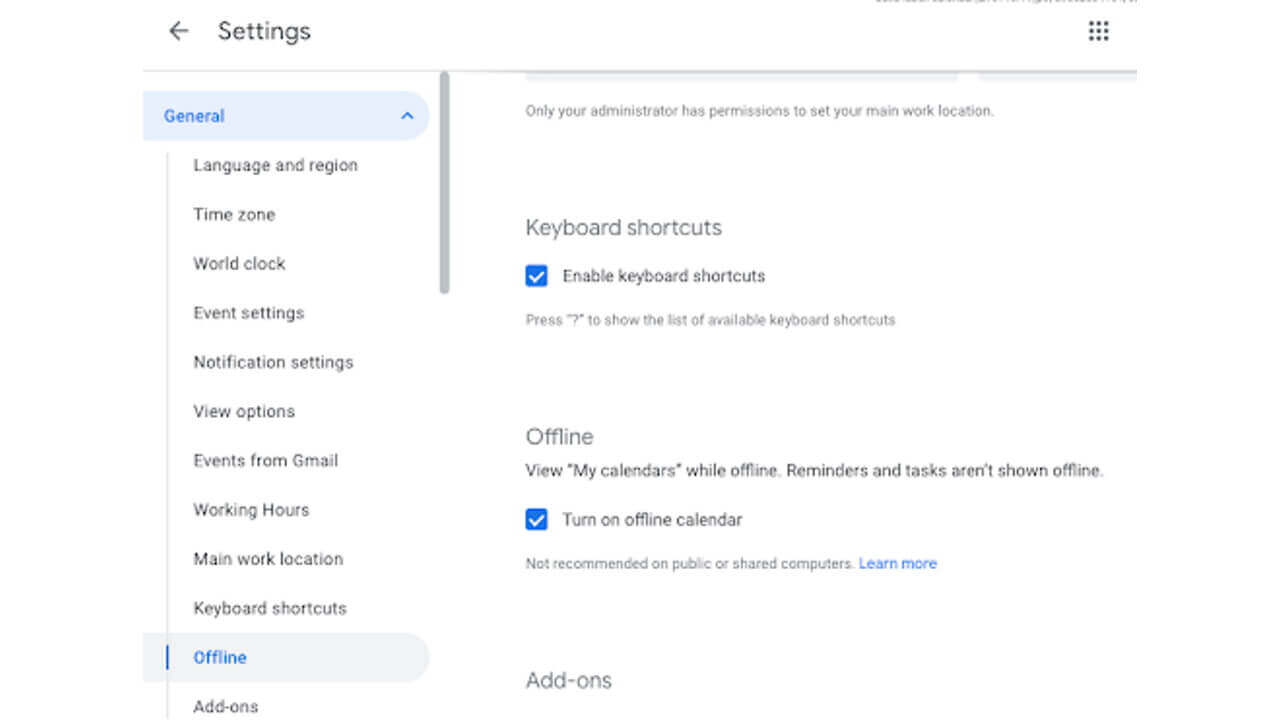Open Events from Gmail settings
This screenshot has height=720, width=1280.
point(264,460)
